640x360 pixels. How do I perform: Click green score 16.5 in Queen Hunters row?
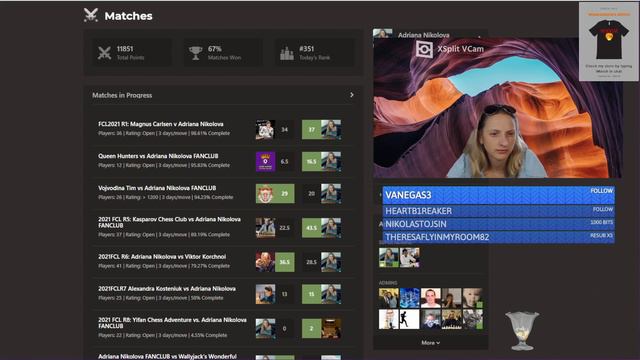(311, 162)
